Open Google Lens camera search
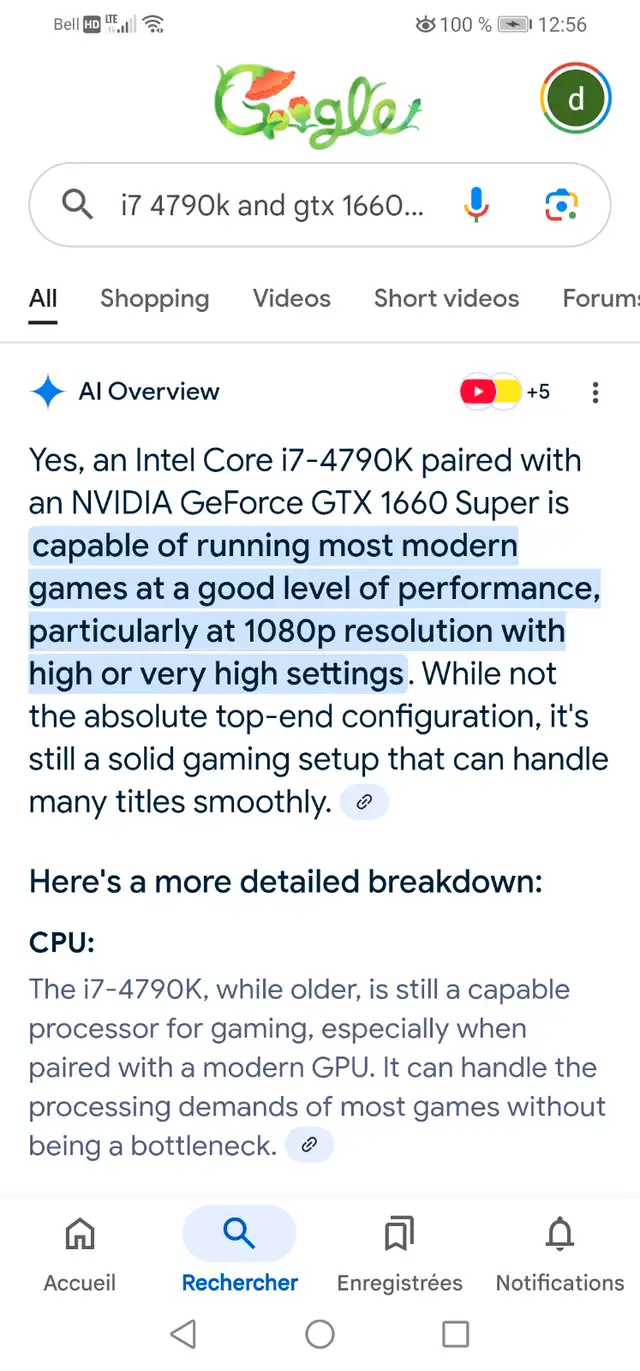The height and width of the screenshot is (1371, 640). [561, 205]
